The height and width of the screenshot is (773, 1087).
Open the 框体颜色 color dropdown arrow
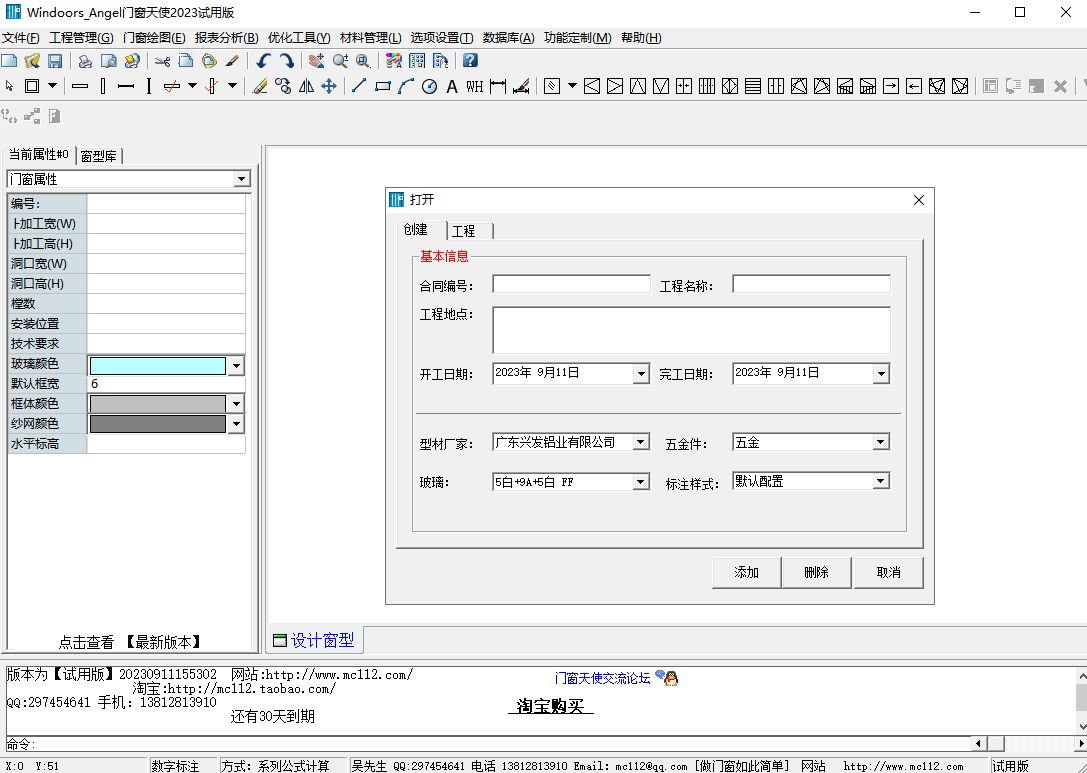236,403
